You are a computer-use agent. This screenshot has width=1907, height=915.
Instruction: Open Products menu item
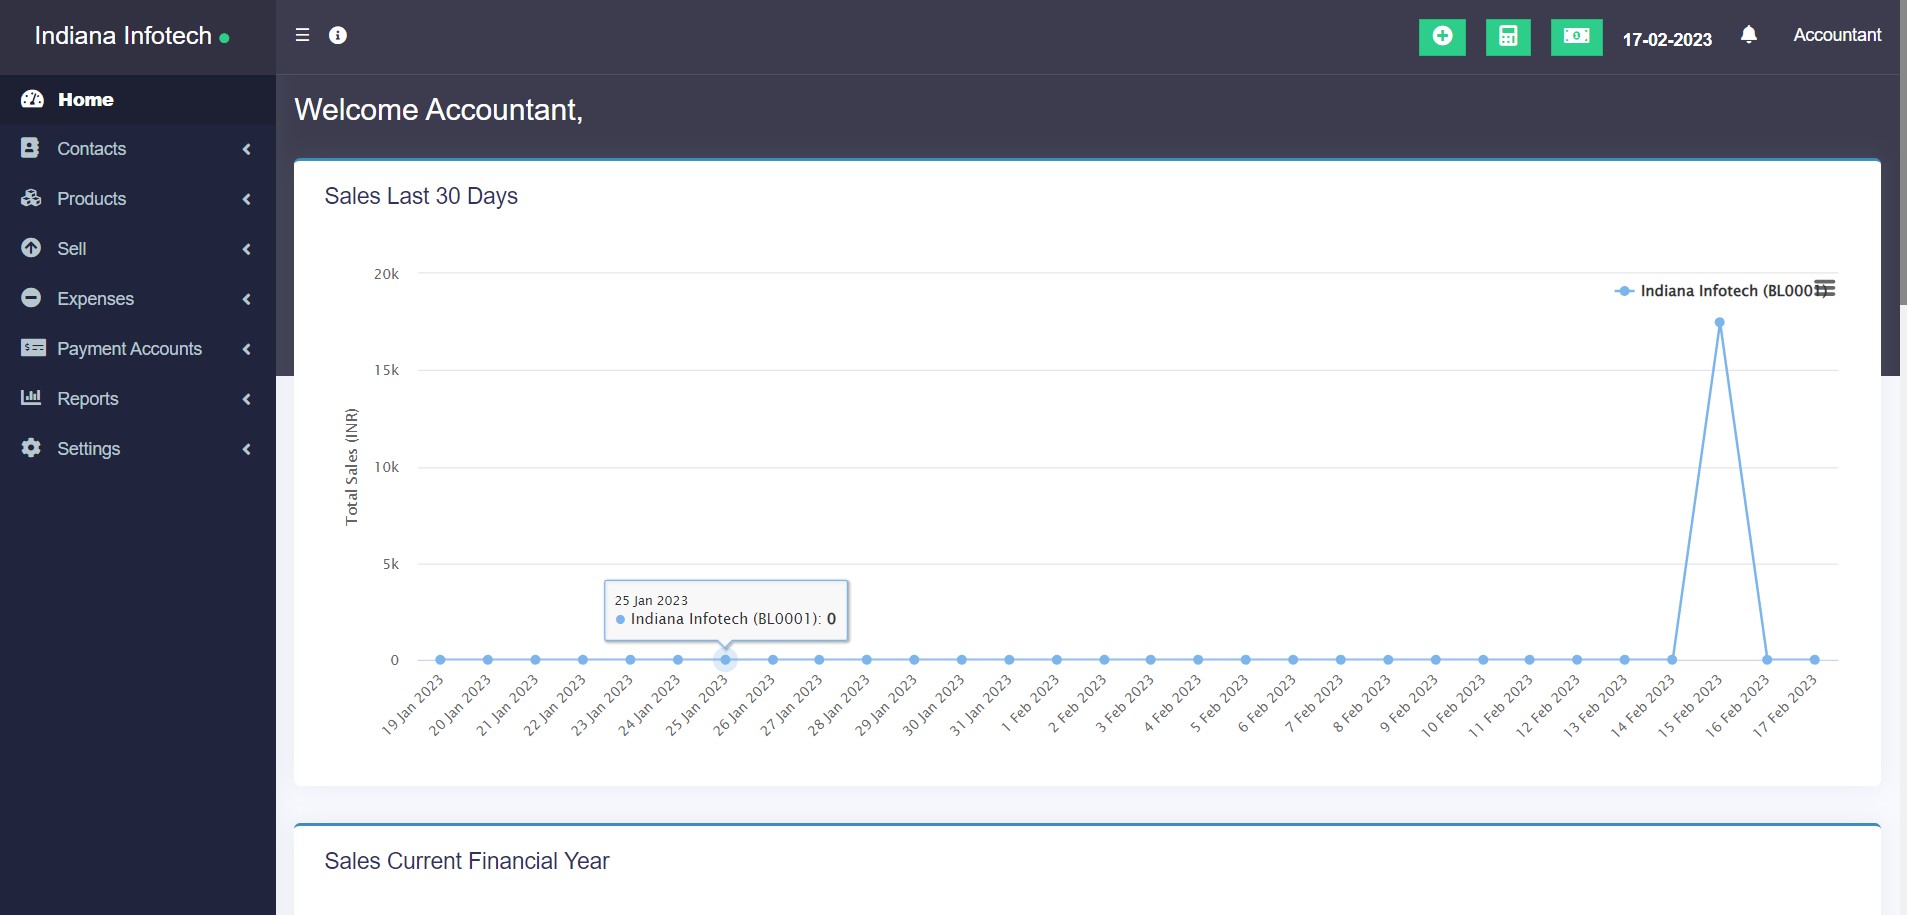[138, 199]
